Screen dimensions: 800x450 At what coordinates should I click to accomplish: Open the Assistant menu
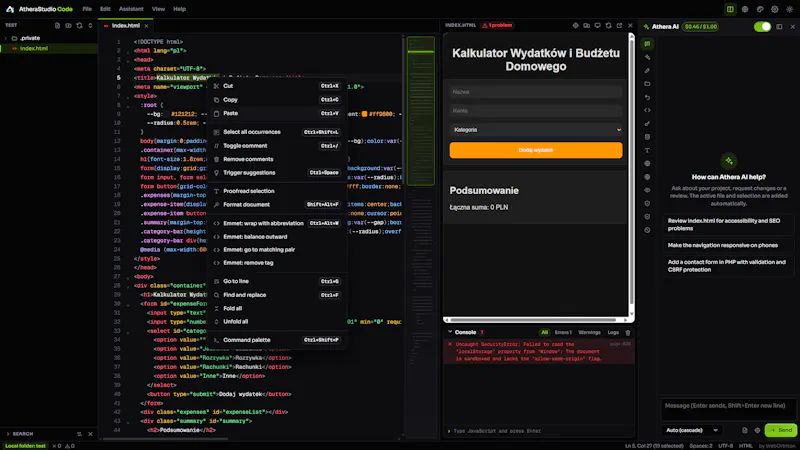click(131, 9)
